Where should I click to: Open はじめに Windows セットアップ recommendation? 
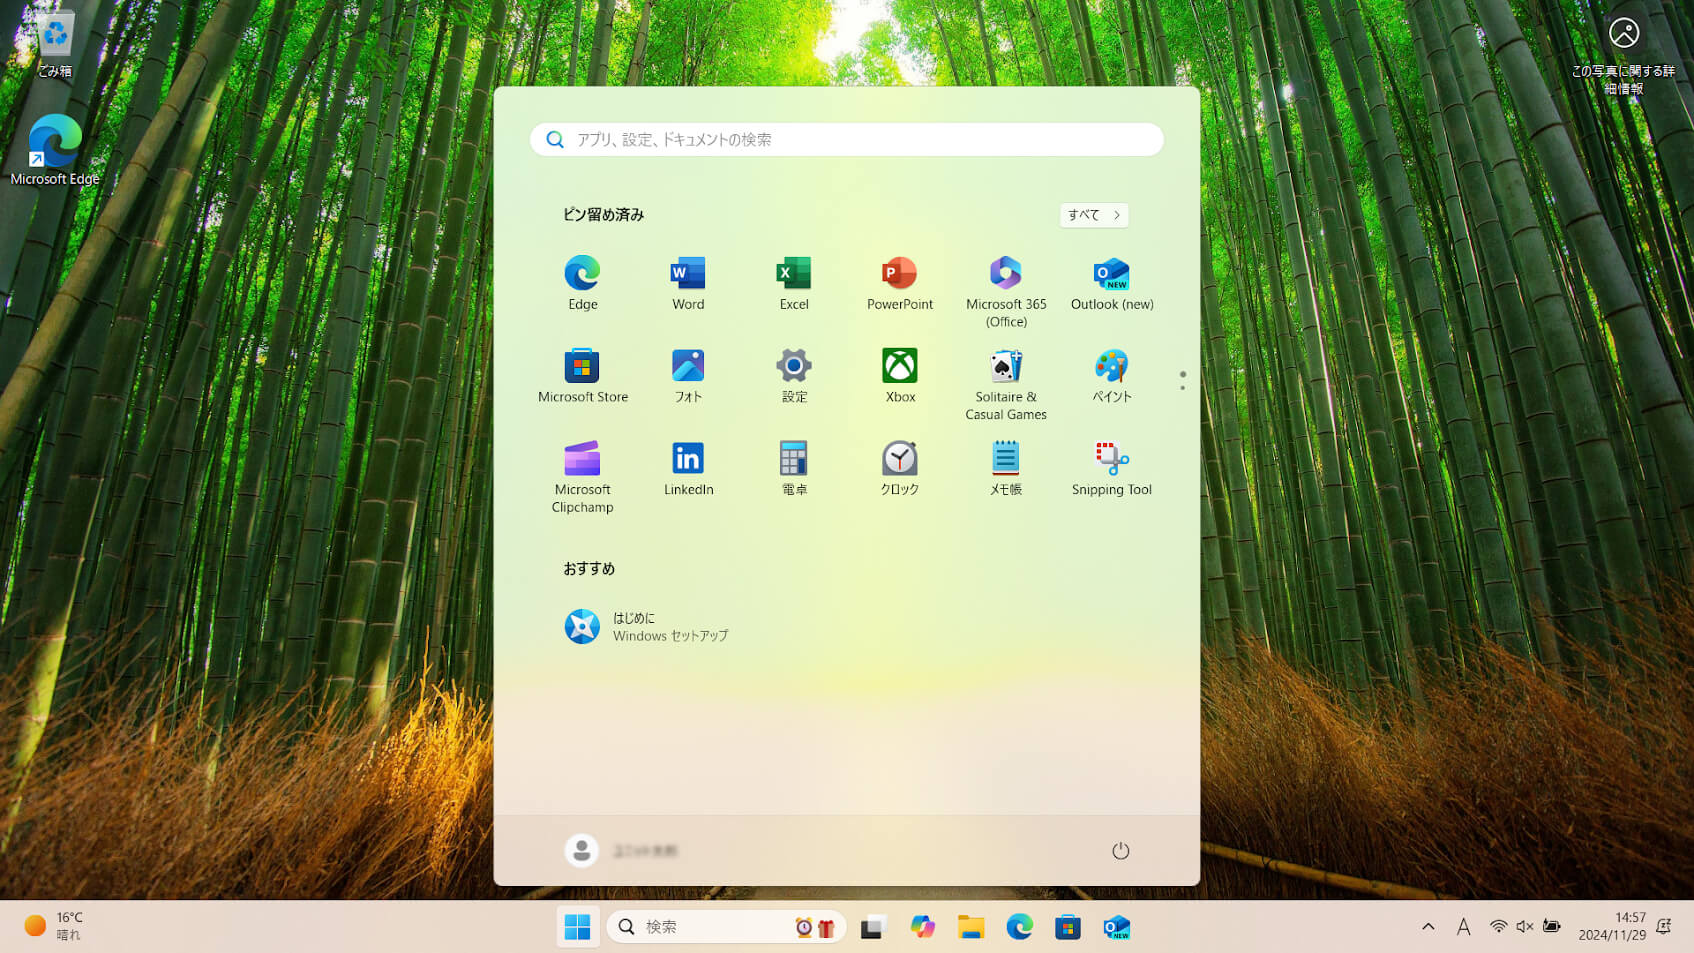coord(646,627)
